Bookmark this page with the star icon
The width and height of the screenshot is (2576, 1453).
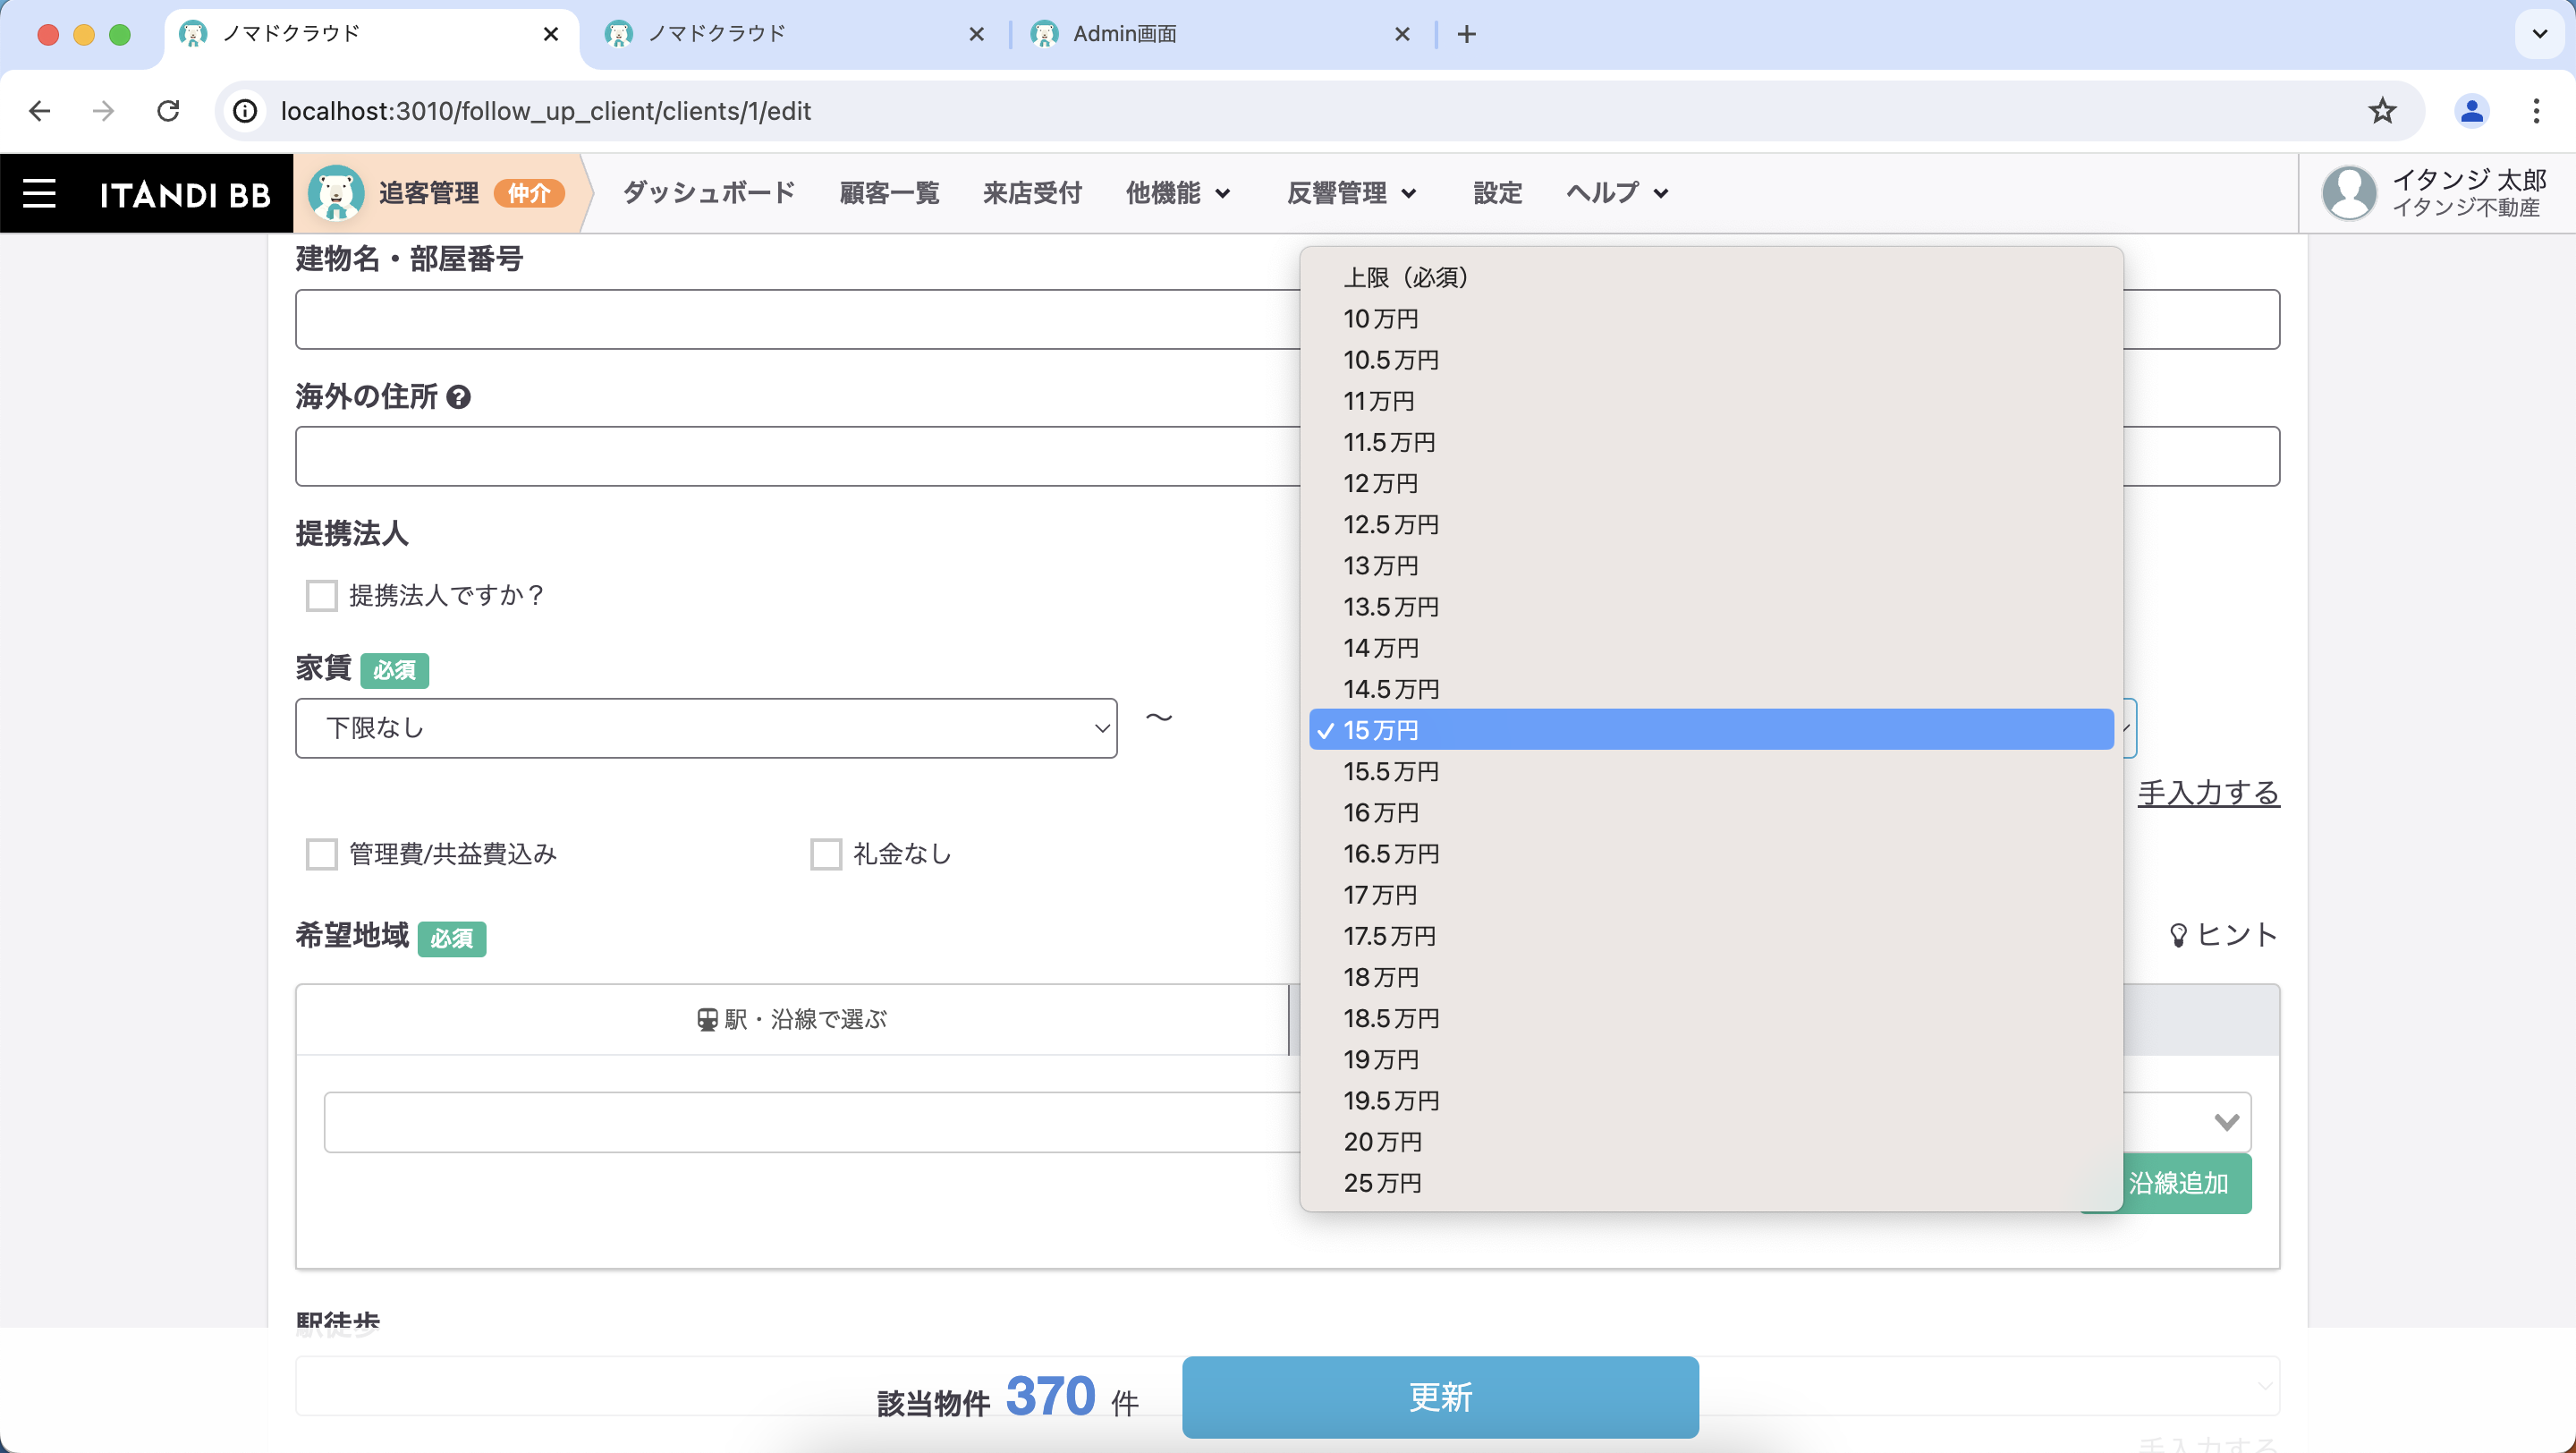pyautogui.click(x=2382, y=111)
